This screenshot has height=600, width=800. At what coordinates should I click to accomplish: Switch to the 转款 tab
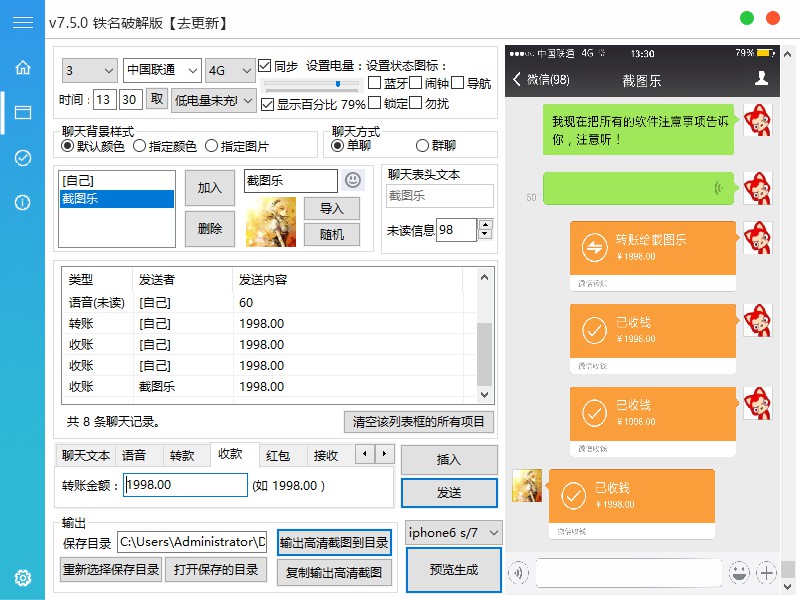182,455
